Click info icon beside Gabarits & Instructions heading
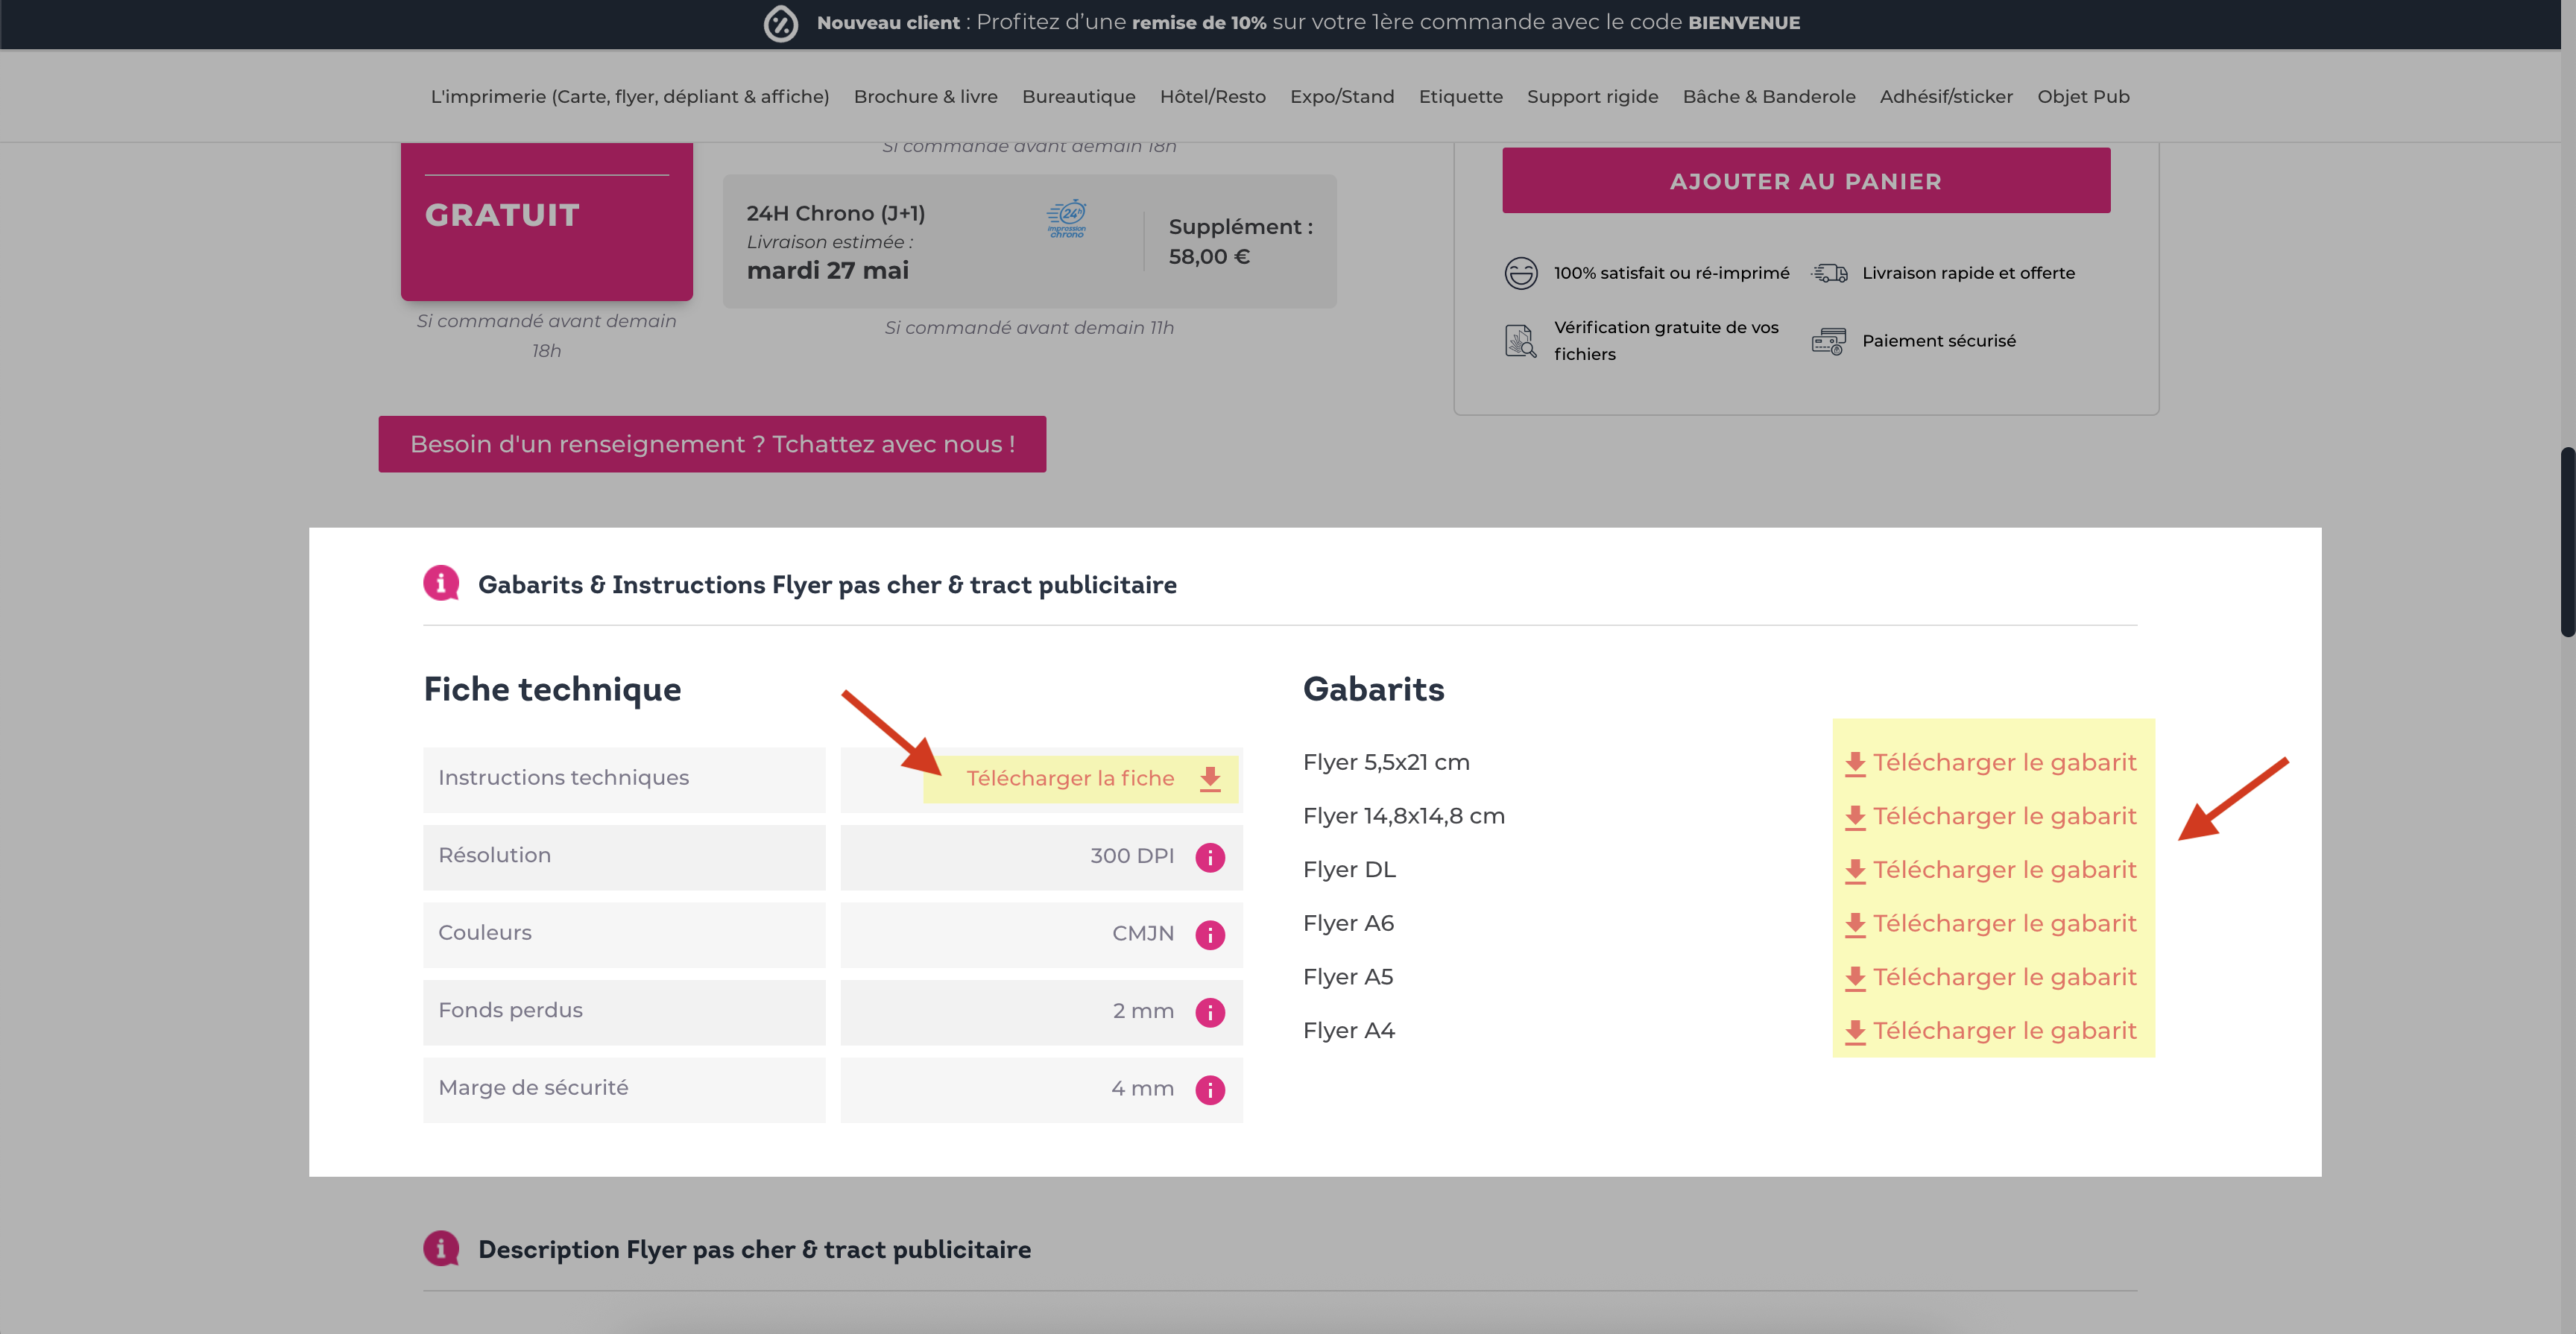The width and height of the screenshot is (2576, 1334). point(441,583)
